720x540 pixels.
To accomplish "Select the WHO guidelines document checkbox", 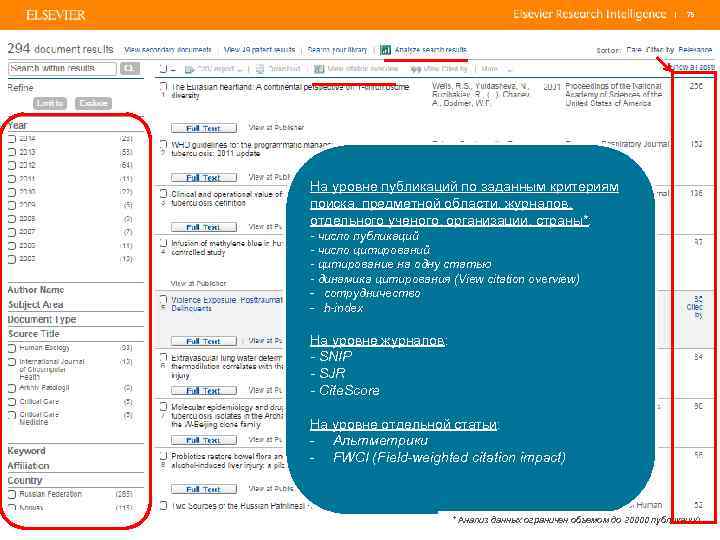I will click(x=163, y=145).
